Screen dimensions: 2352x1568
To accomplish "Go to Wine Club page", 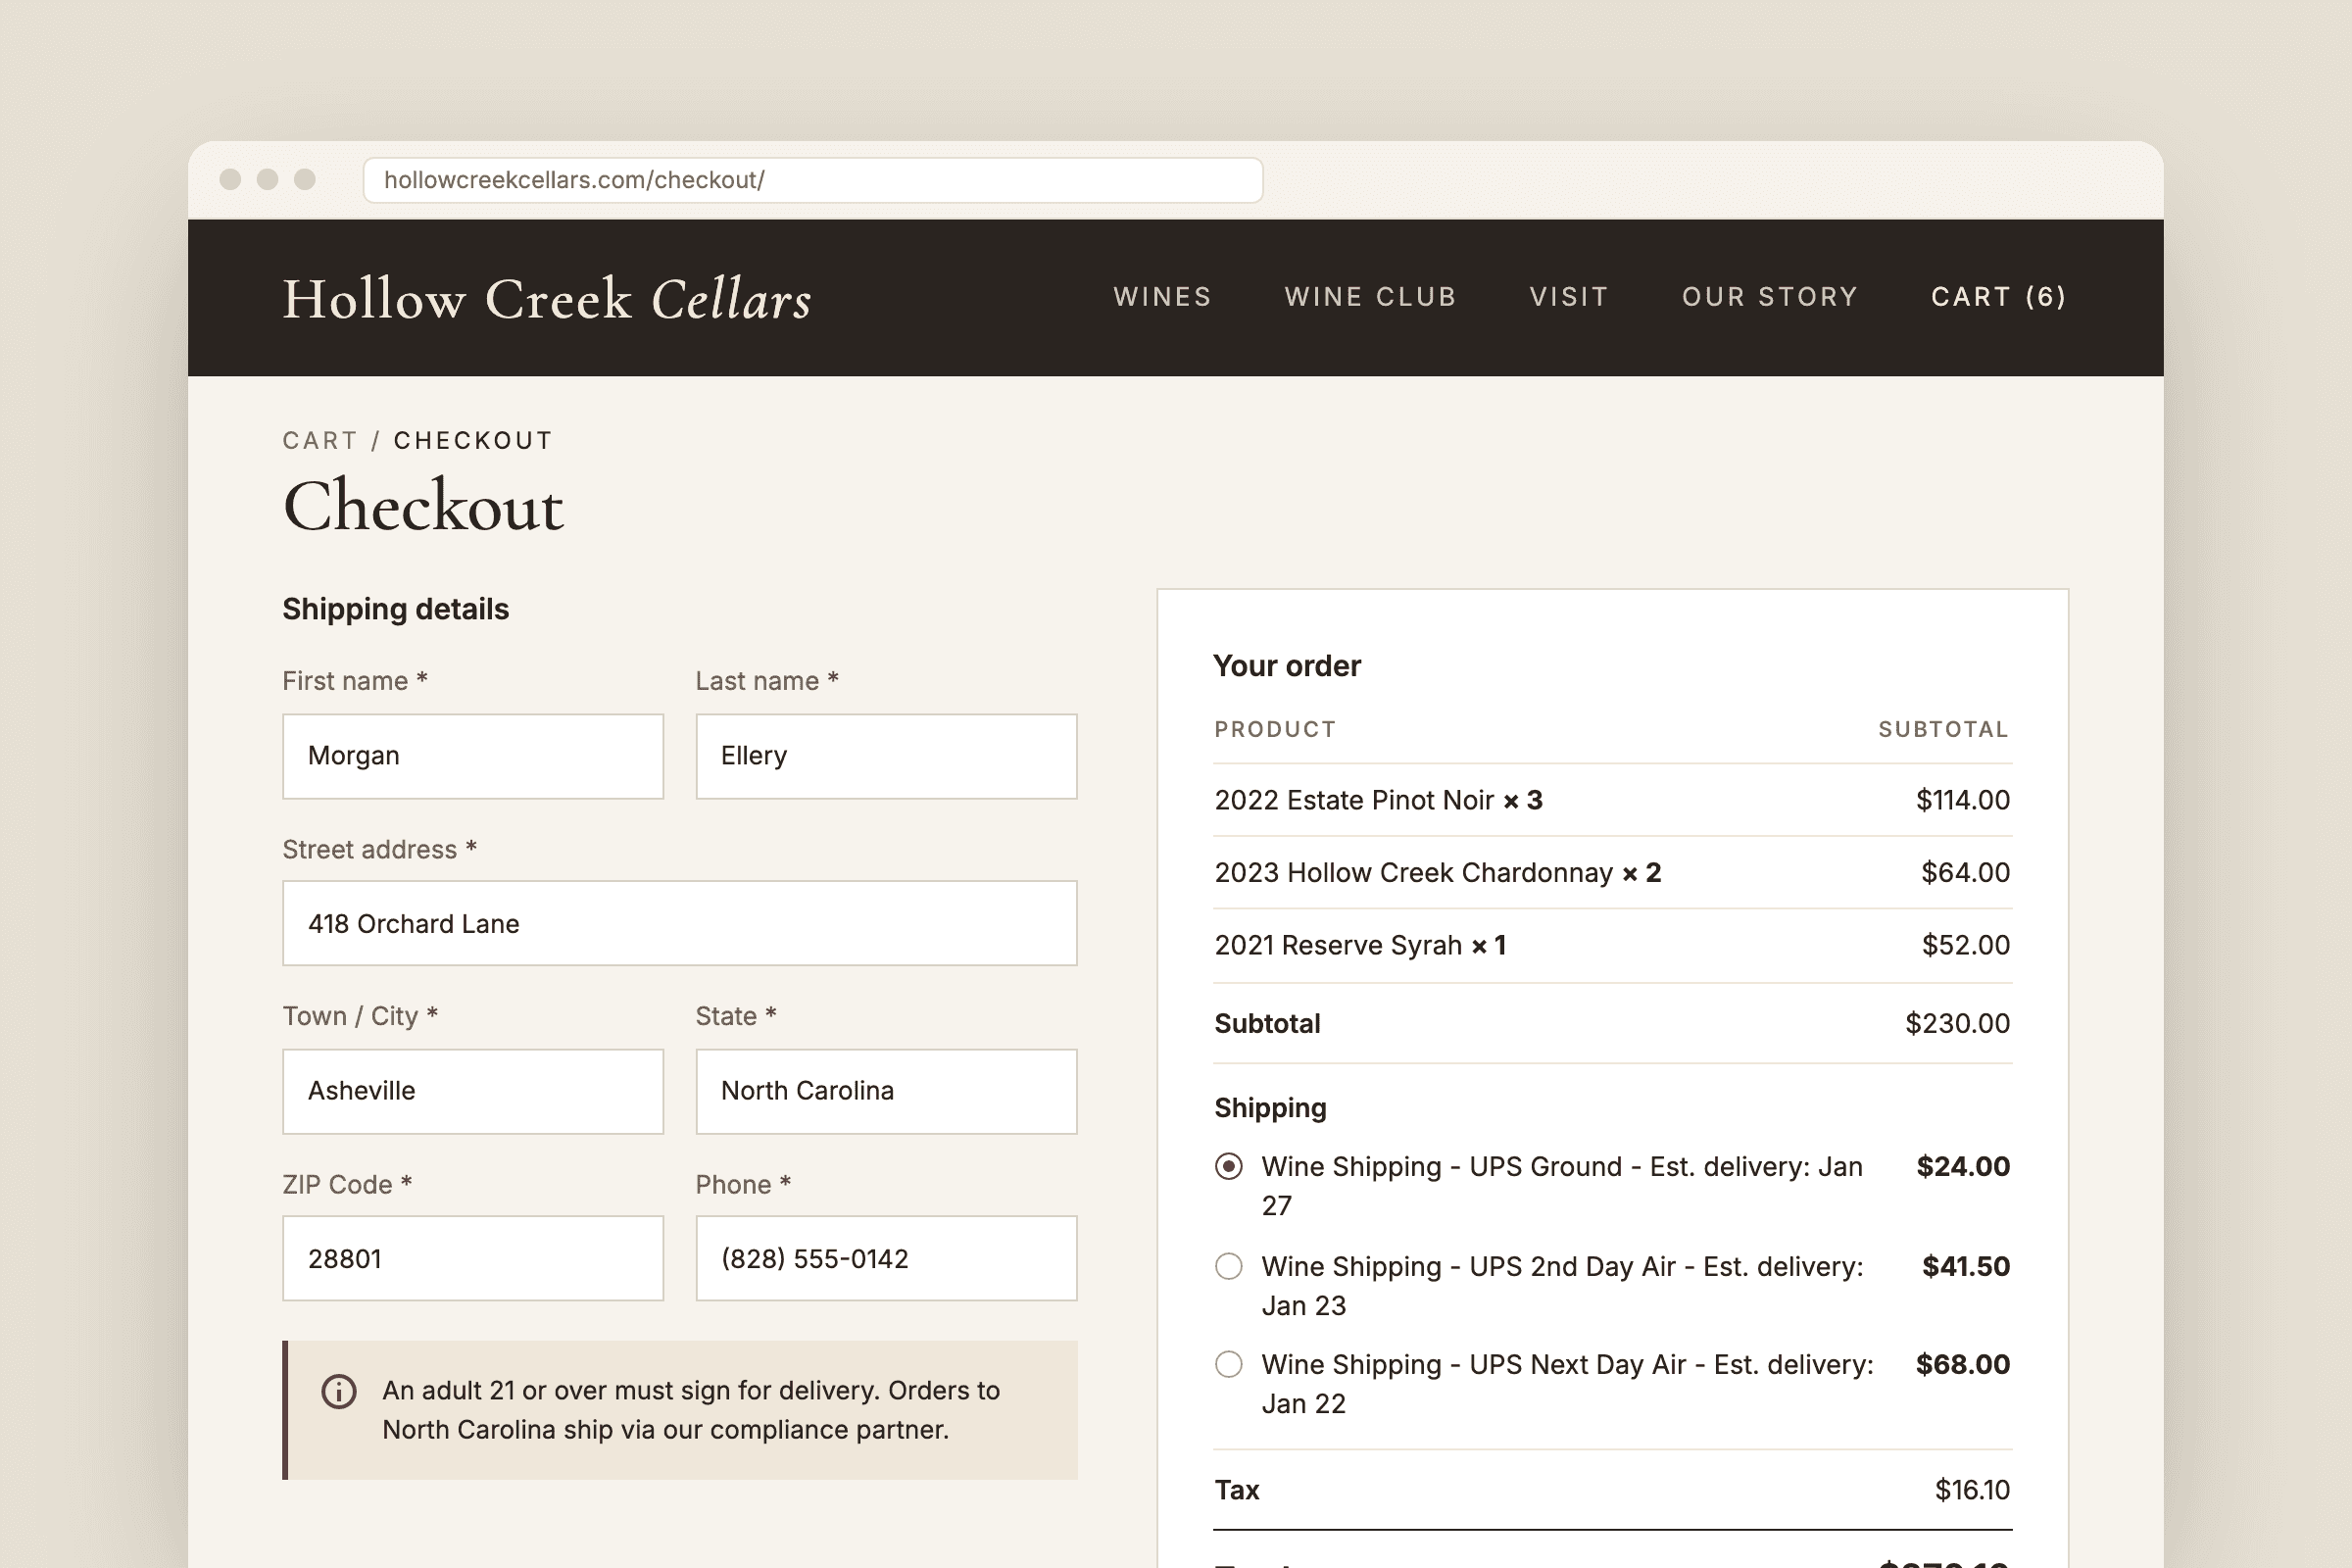I will [x=1370, y=297].
